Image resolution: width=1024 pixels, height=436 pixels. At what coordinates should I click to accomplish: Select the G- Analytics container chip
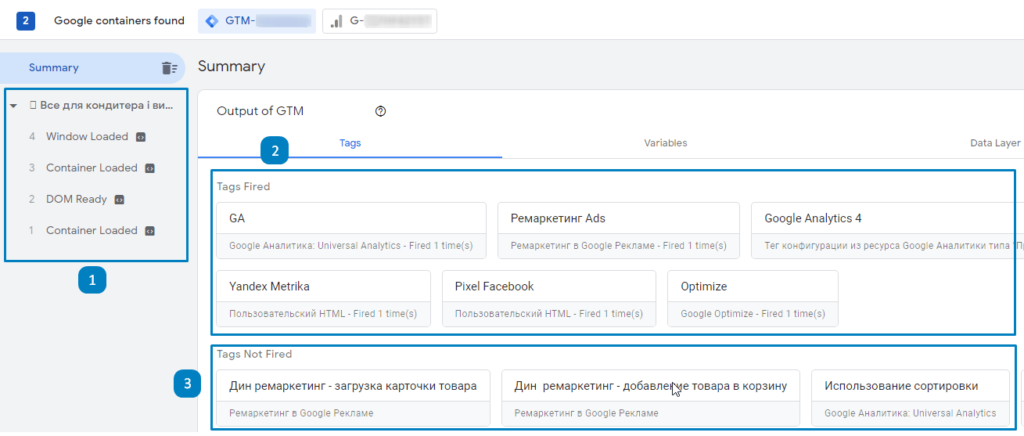379,21
